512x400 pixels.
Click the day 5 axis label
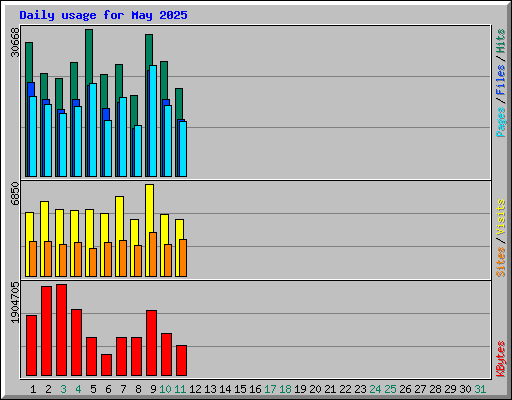click(x=93, y=389)
